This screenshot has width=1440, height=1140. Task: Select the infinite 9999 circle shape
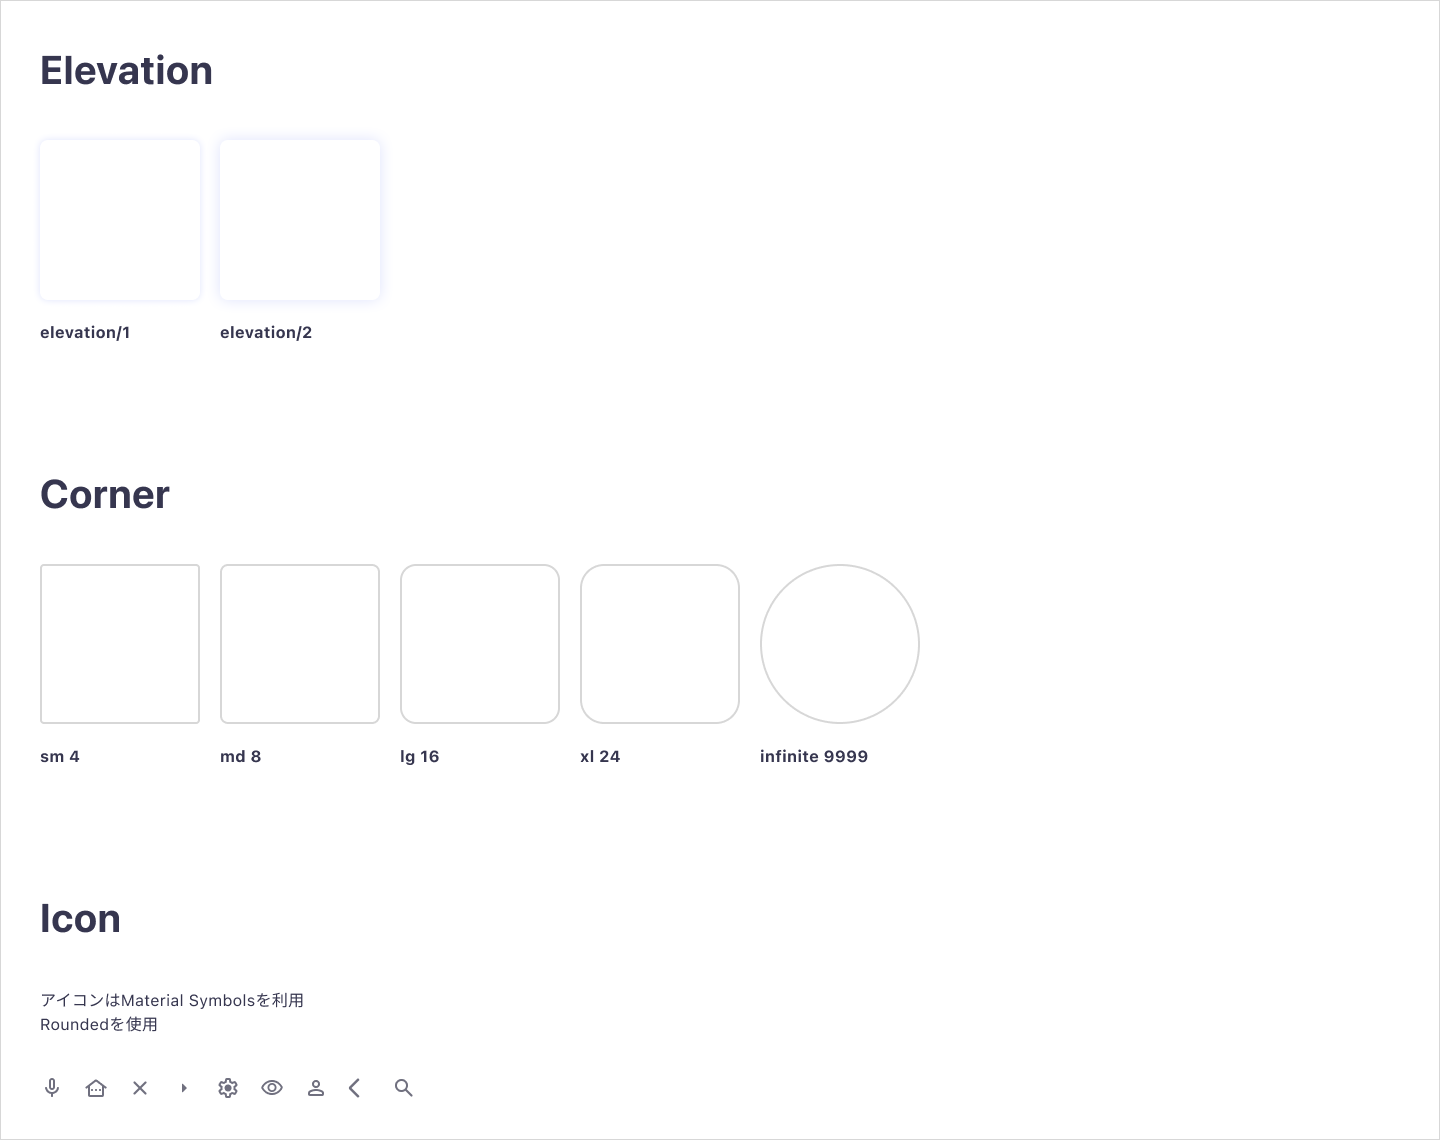(x=840, y=644)
